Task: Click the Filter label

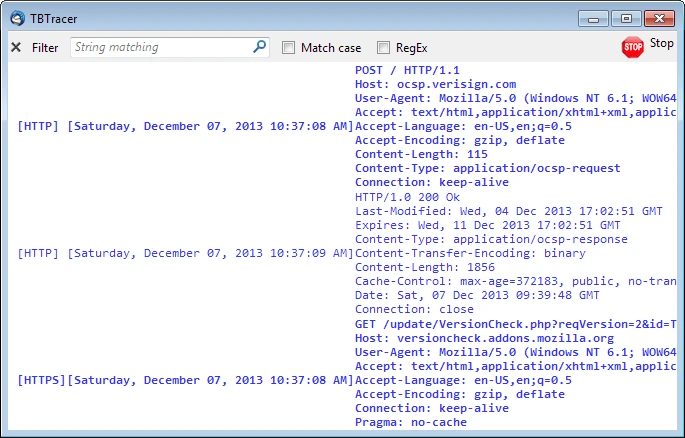Action: tap(45, 47)
